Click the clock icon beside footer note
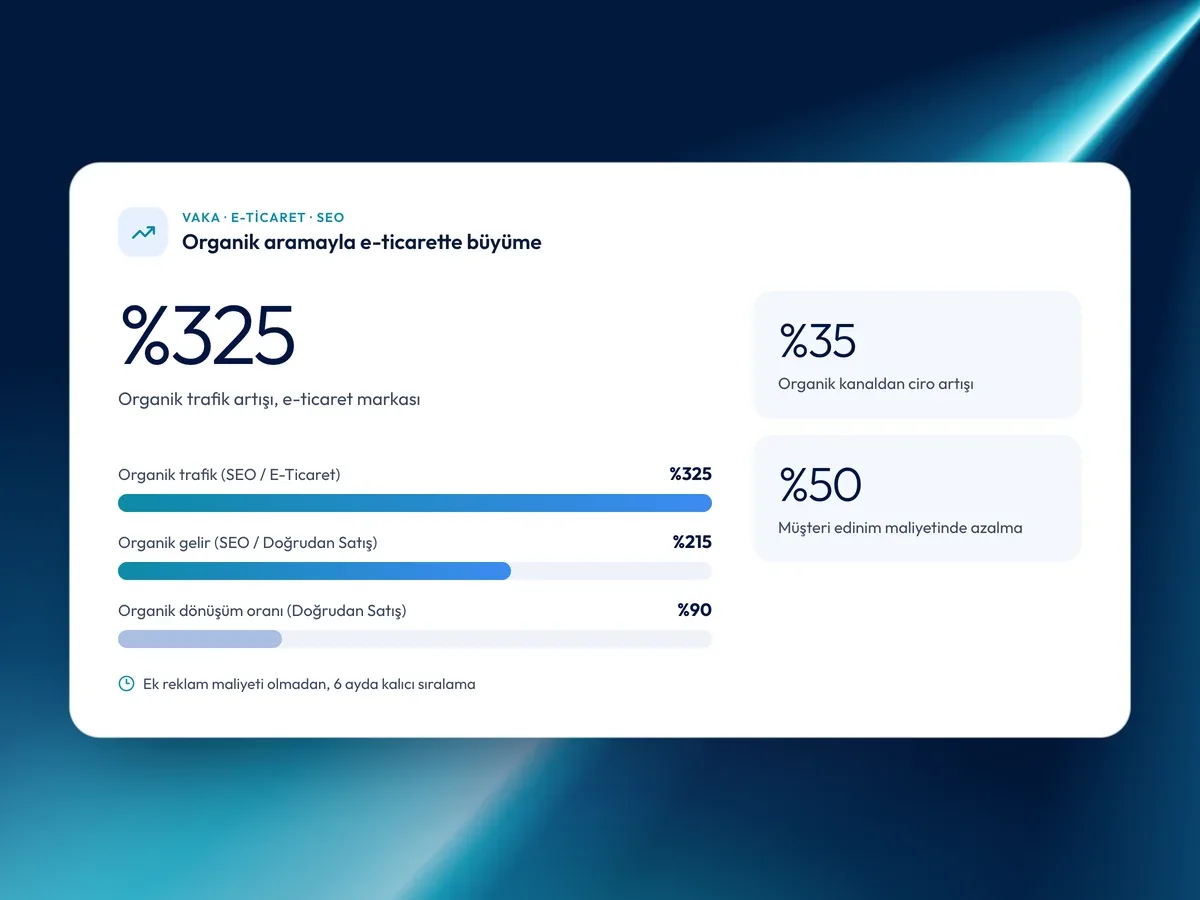The image size is (1200, 900). tap(126, 684)
